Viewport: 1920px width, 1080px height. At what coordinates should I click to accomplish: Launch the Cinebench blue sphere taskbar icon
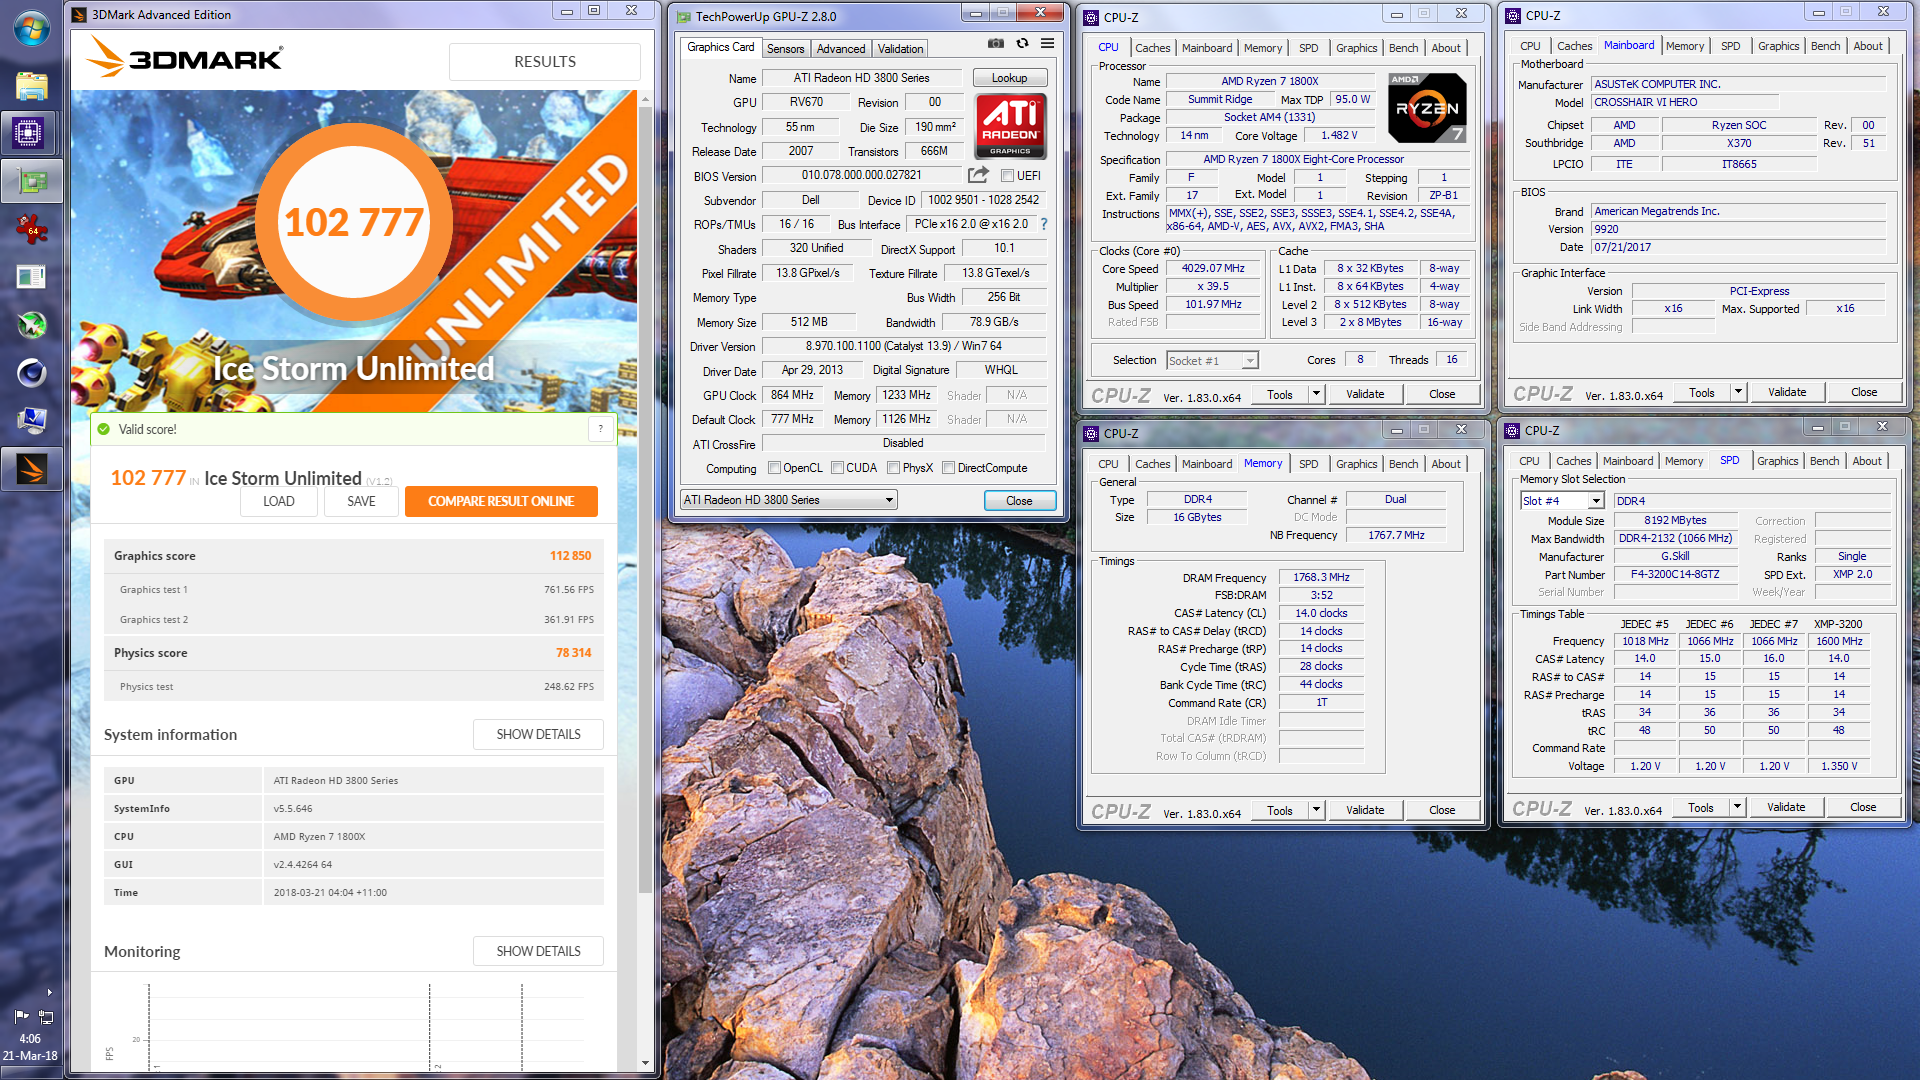[x=31, y=373]
